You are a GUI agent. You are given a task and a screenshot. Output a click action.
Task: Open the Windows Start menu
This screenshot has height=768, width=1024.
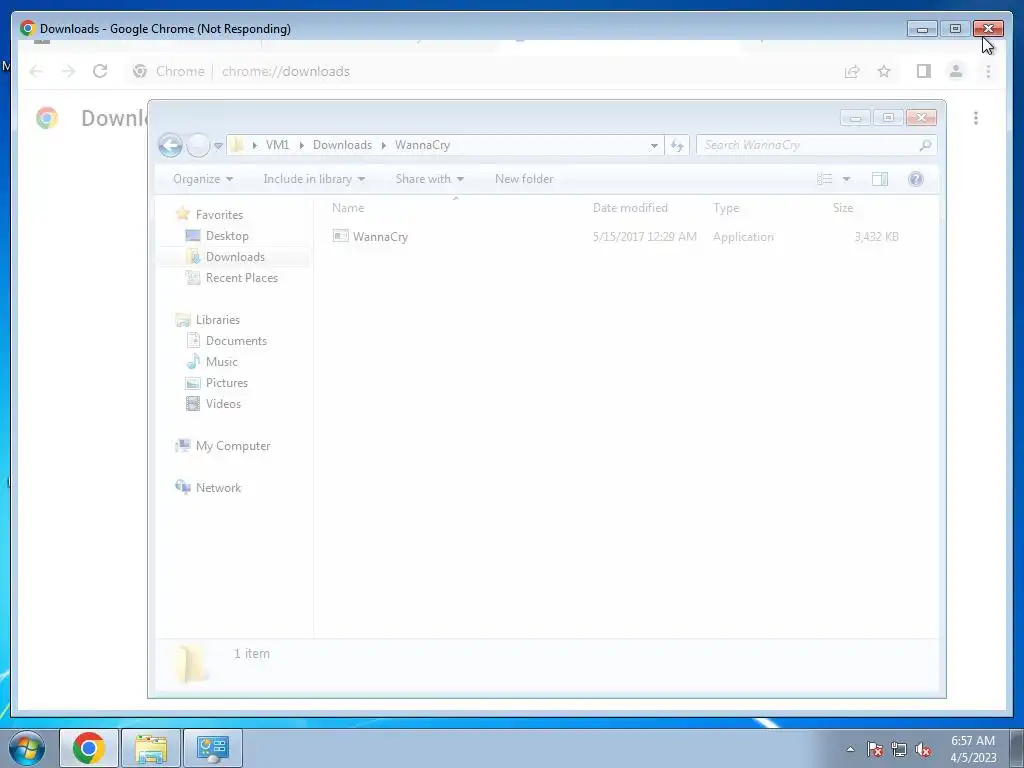(x=27, y=748)
